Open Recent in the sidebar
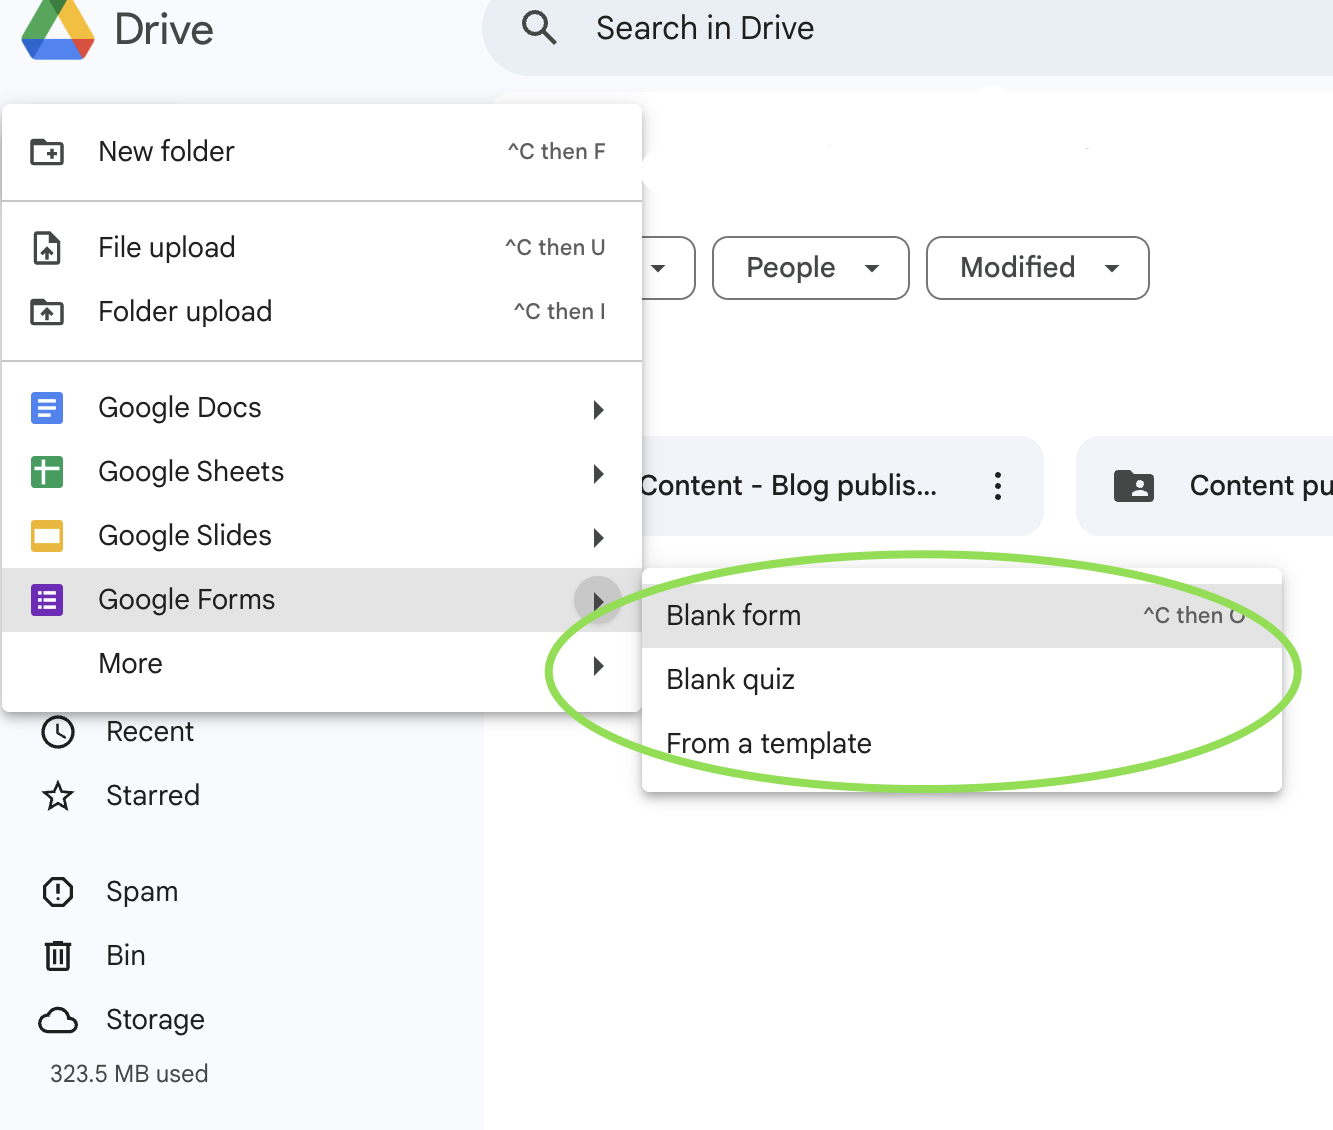The height and width of the screenshot is (1130, 1333). point(150,732)
